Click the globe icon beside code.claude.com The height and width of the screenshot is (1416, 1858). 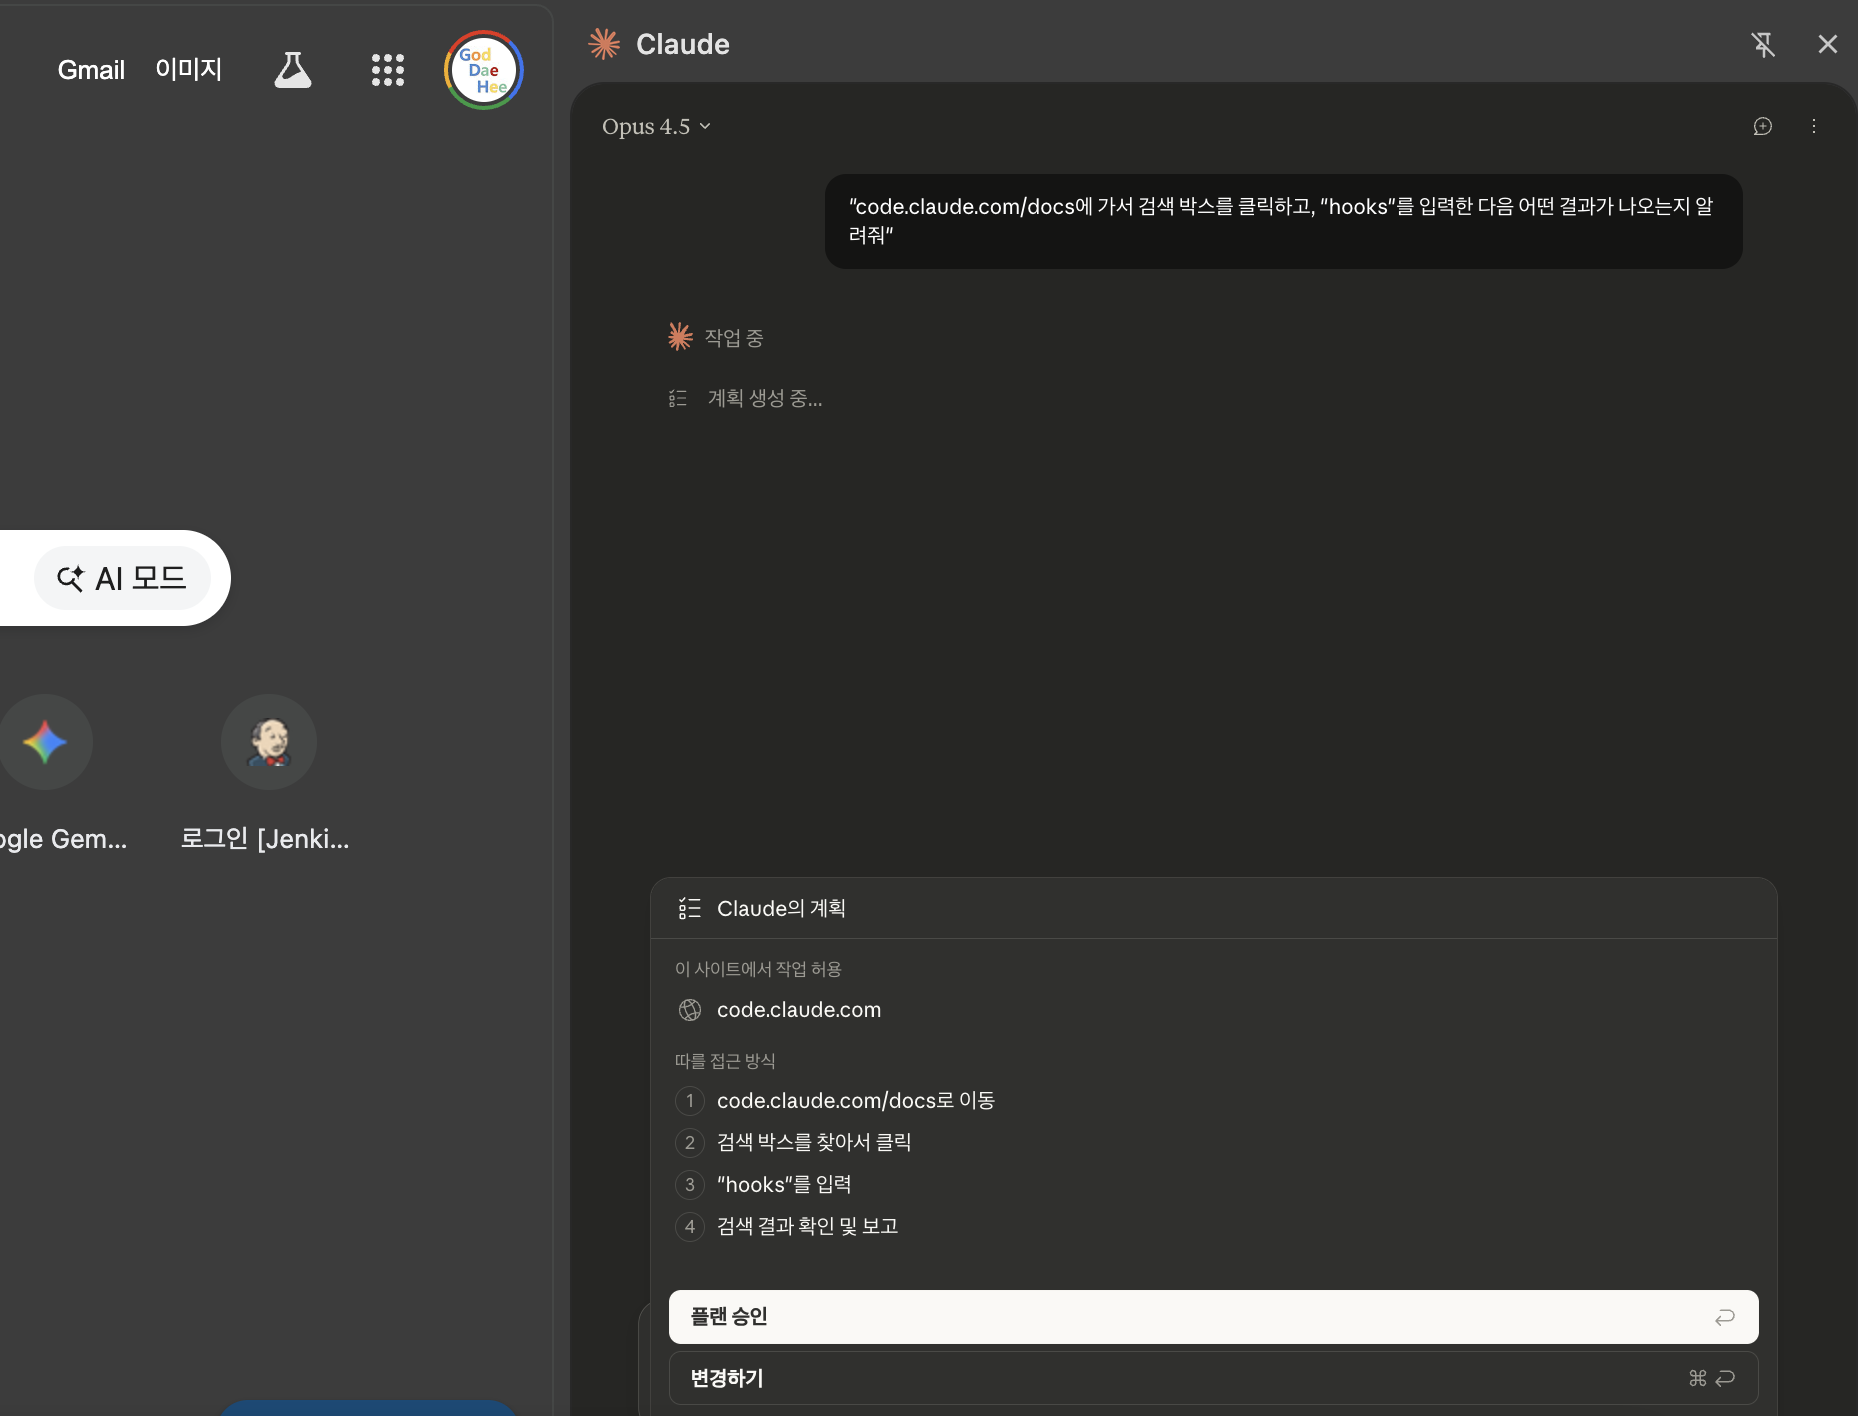(690, 1010)
